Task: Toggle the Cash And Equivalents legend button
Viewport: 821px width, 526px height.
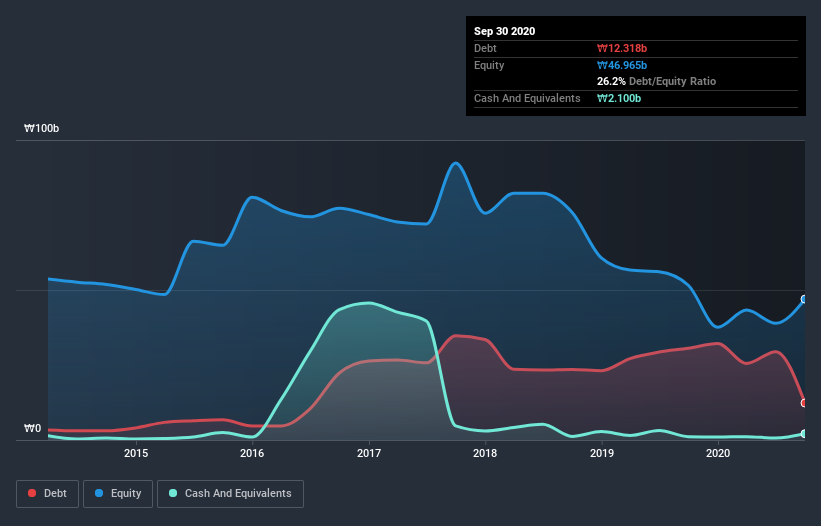Action: (230, 494)
